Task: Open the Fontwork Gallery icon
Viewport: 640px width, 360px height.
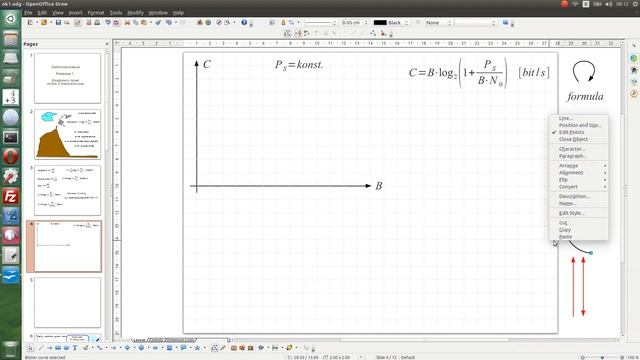Action: tap(234, 348)
